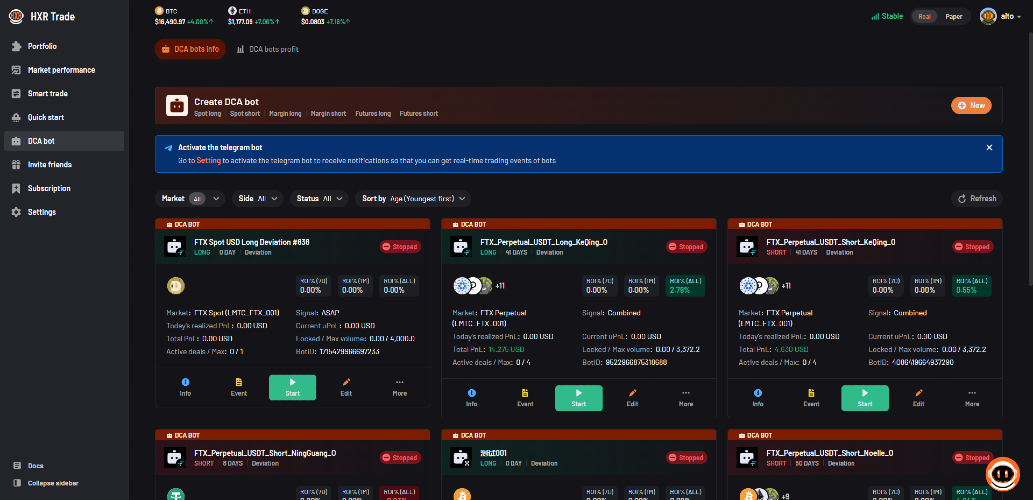The width and height of the screenshot is (1033, 500).
Task: Open the chat support mascot widget
Action: point(1003,474)
